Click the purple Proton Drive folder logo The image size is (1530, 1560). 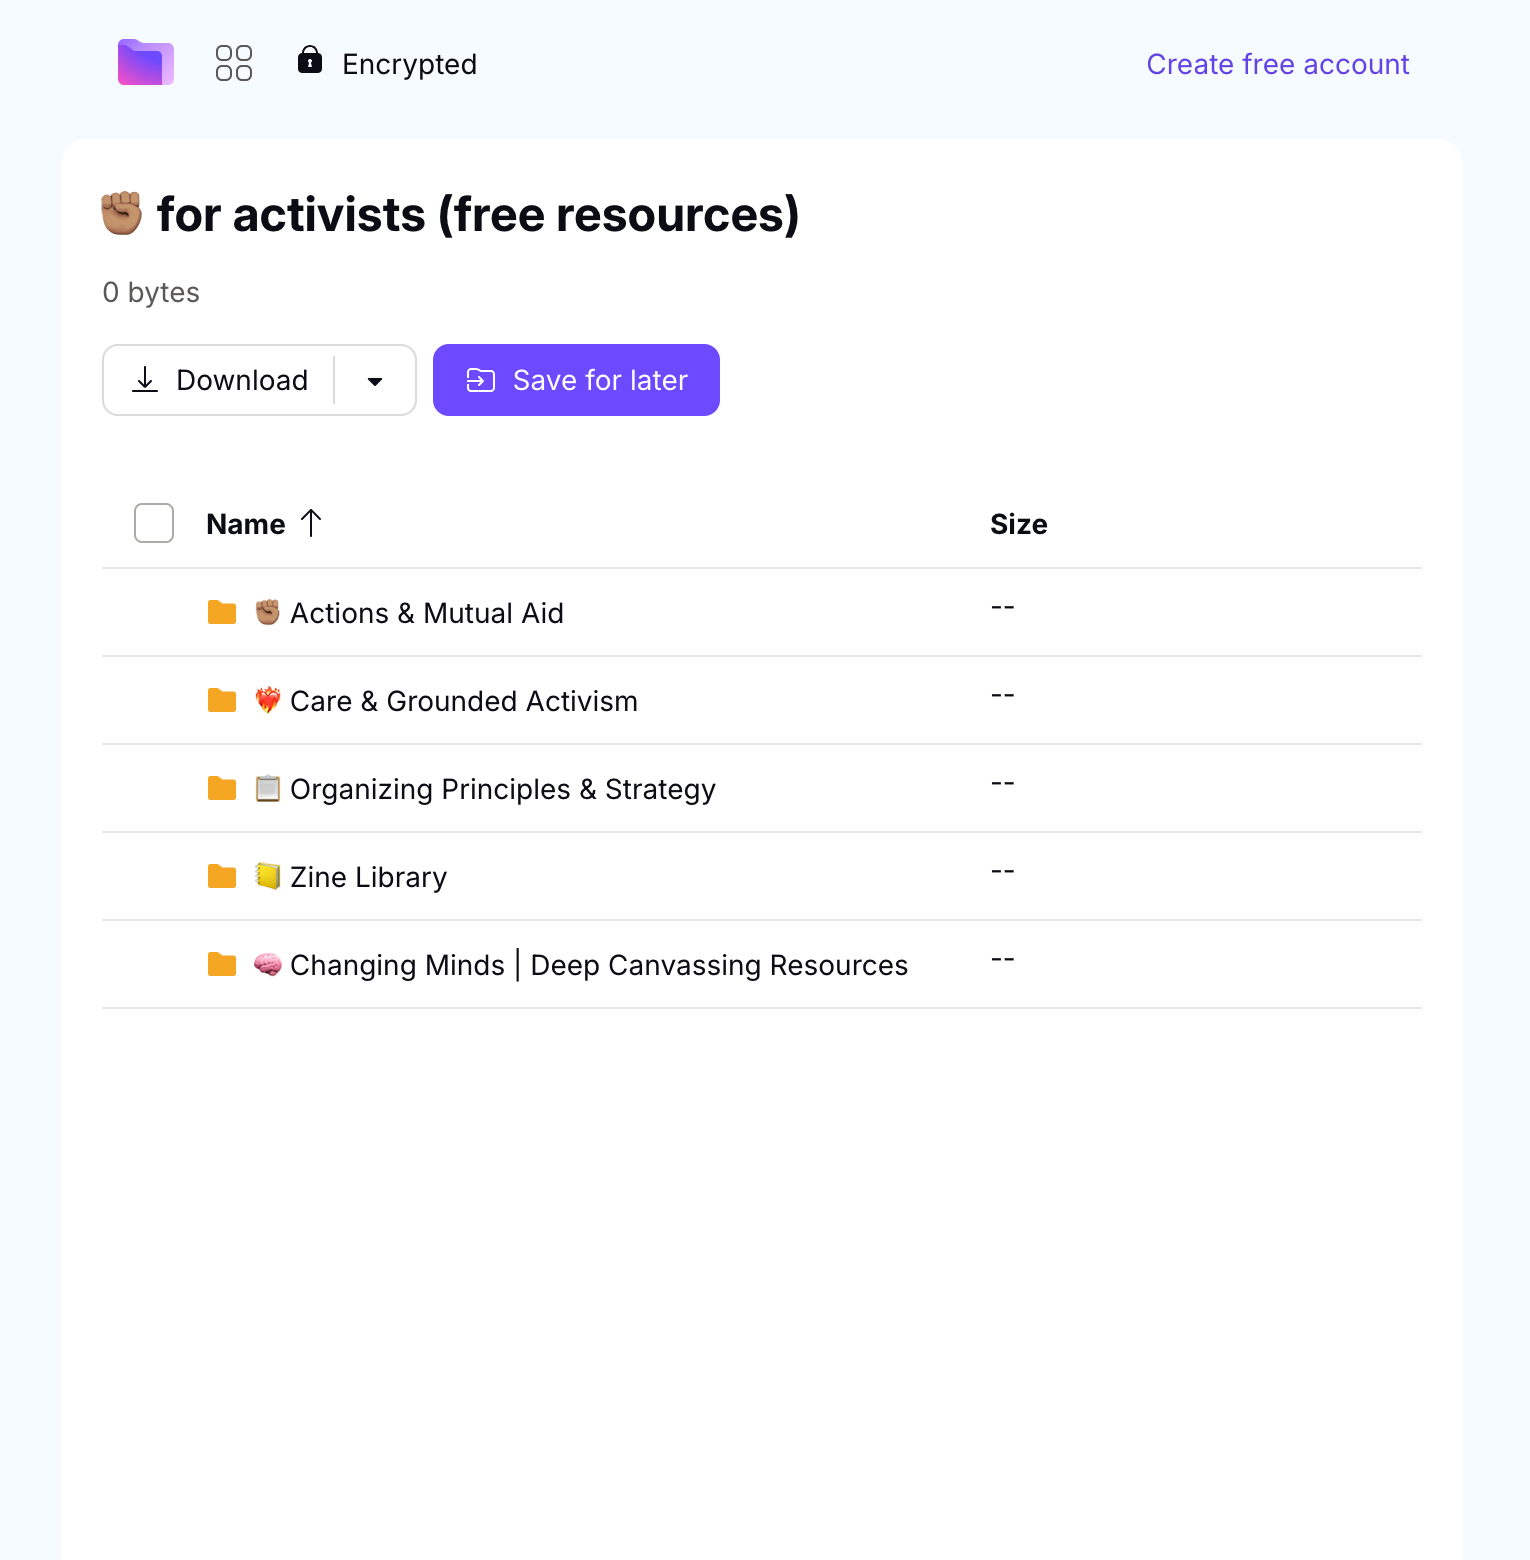click(146, 63)
